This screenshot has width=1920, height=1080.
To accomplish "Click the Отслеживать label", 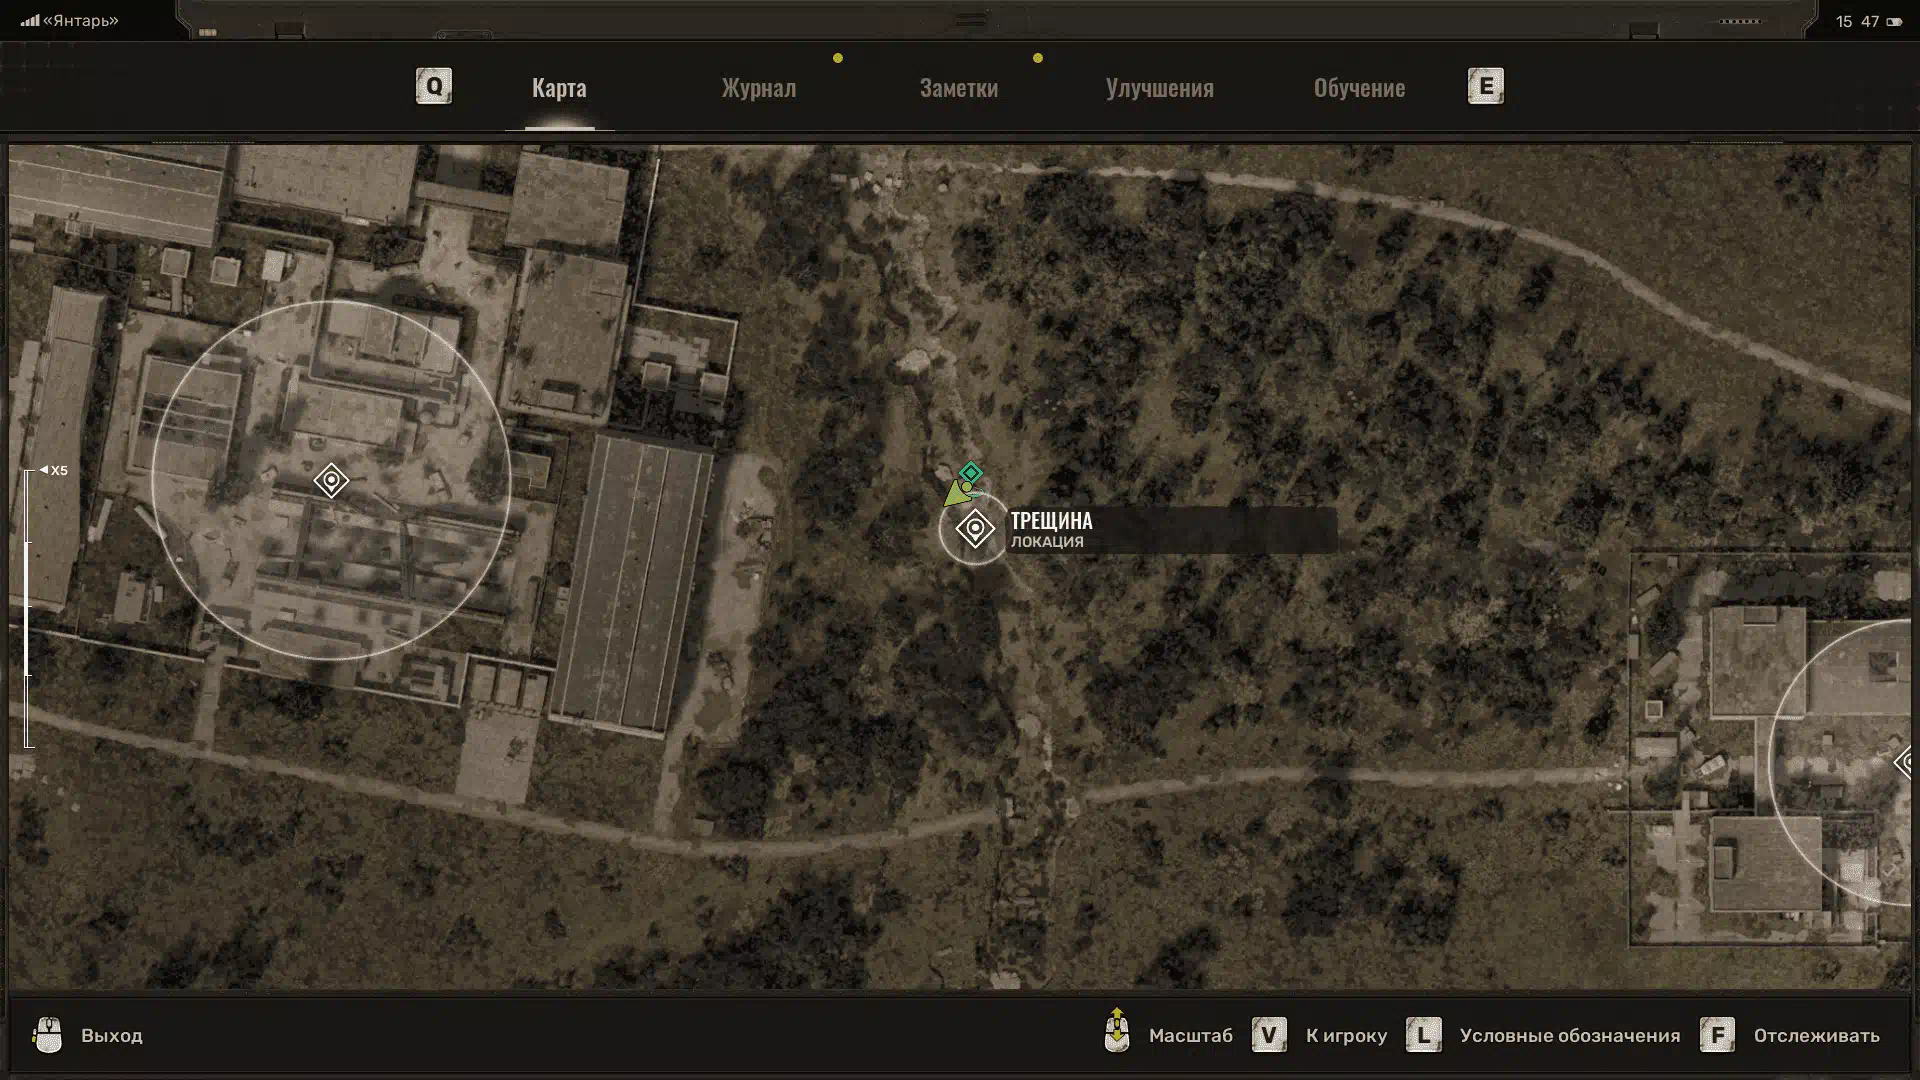I will (x=1816, y=1036).
